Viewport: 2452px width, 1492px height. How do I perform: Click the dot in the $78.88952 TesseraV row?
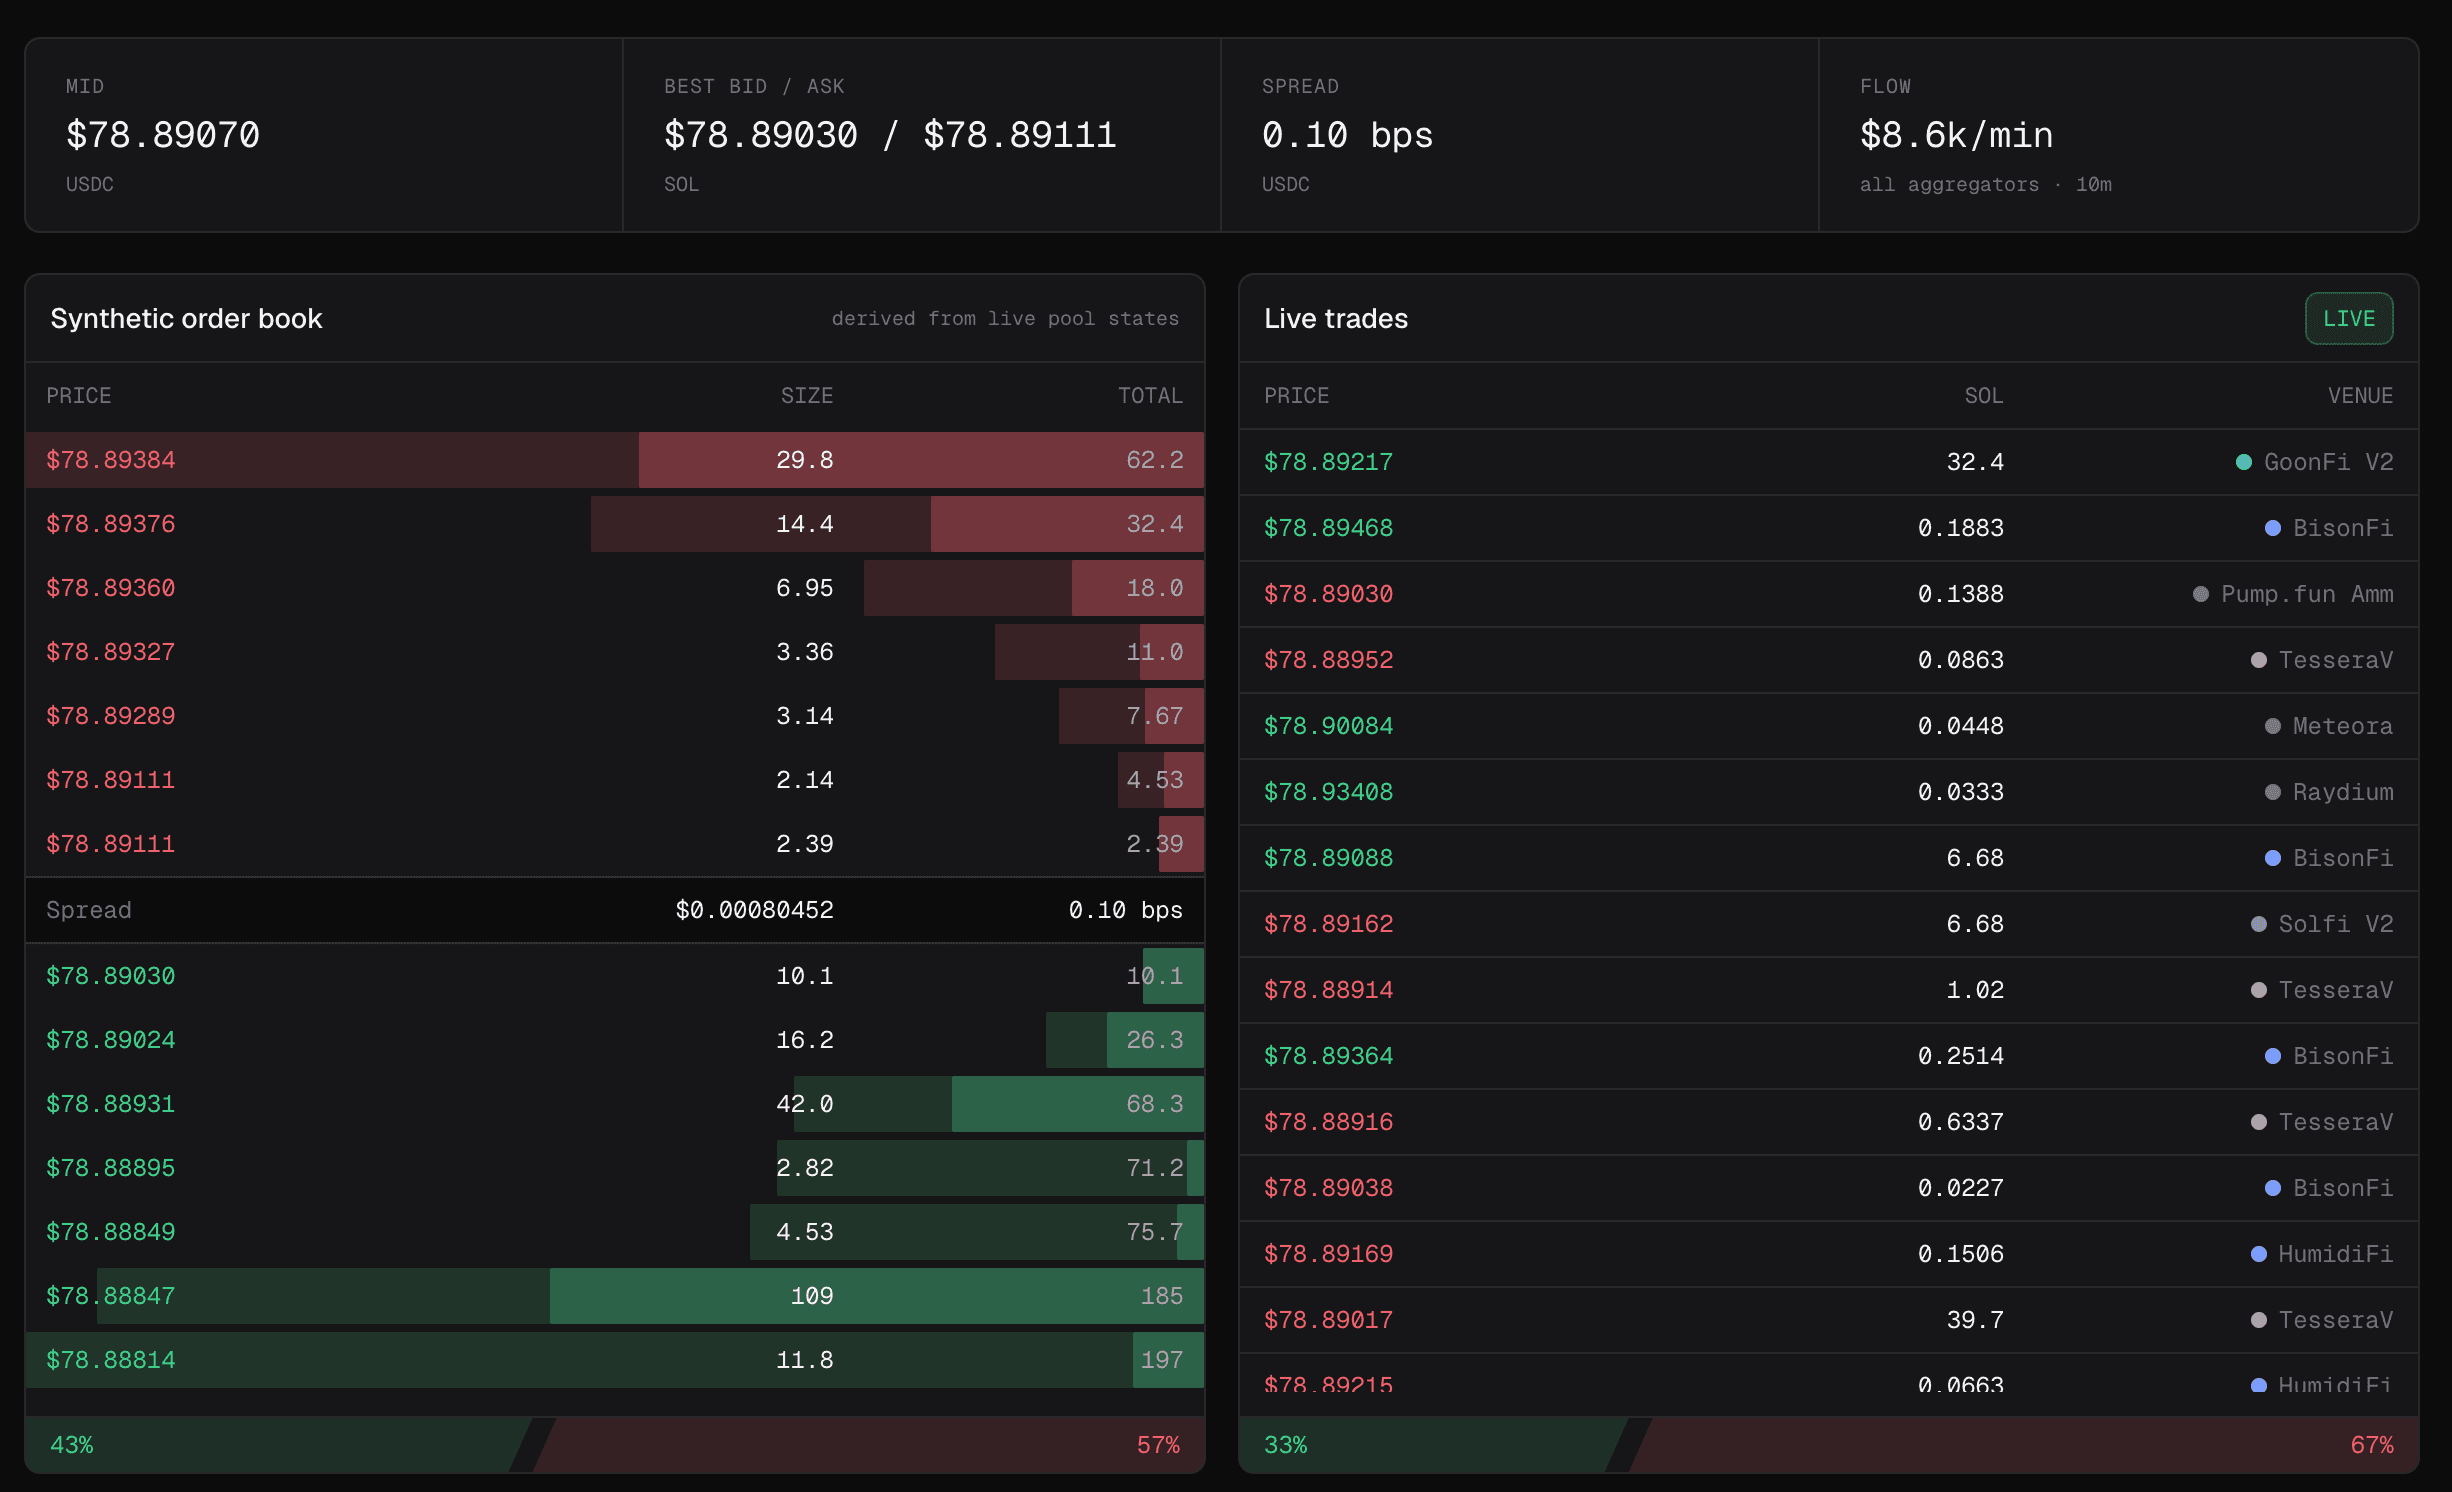(2258, 660)
